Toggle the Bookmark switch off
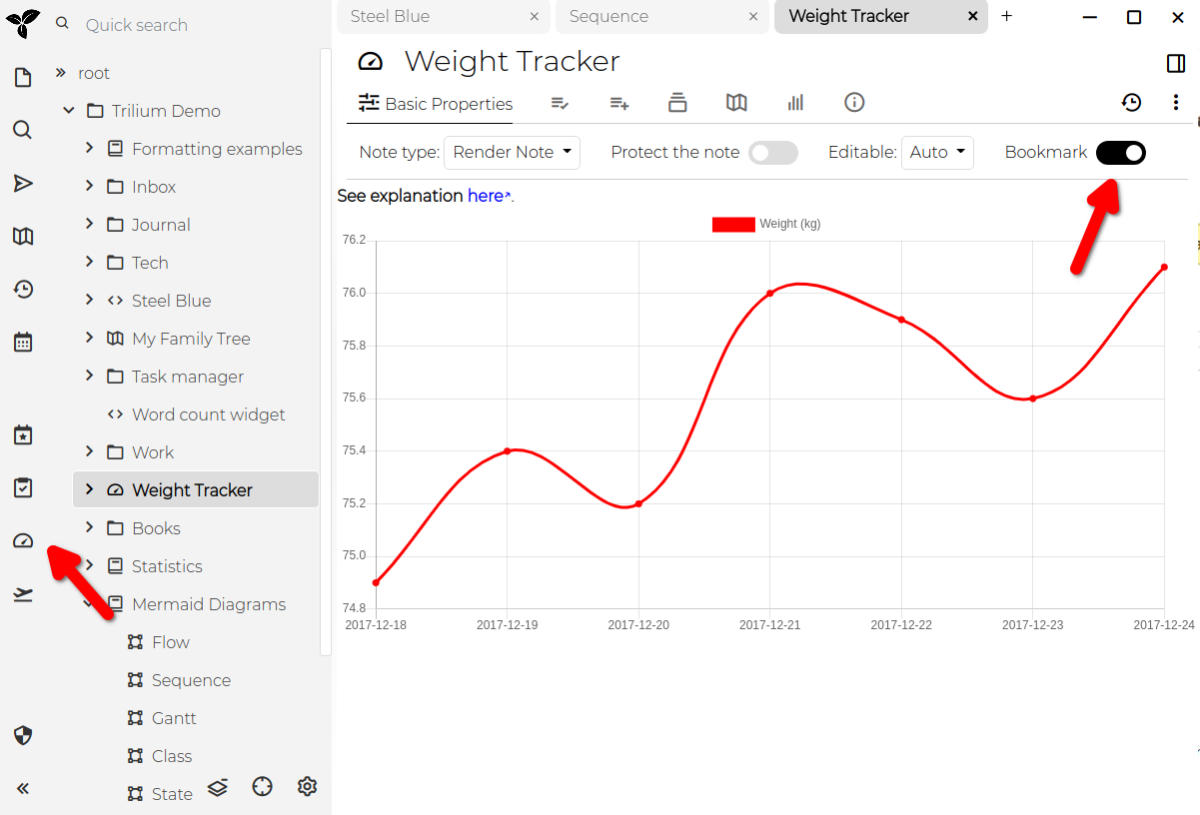This screenshot has height=815, width=1200. (x=1120, y=153)
